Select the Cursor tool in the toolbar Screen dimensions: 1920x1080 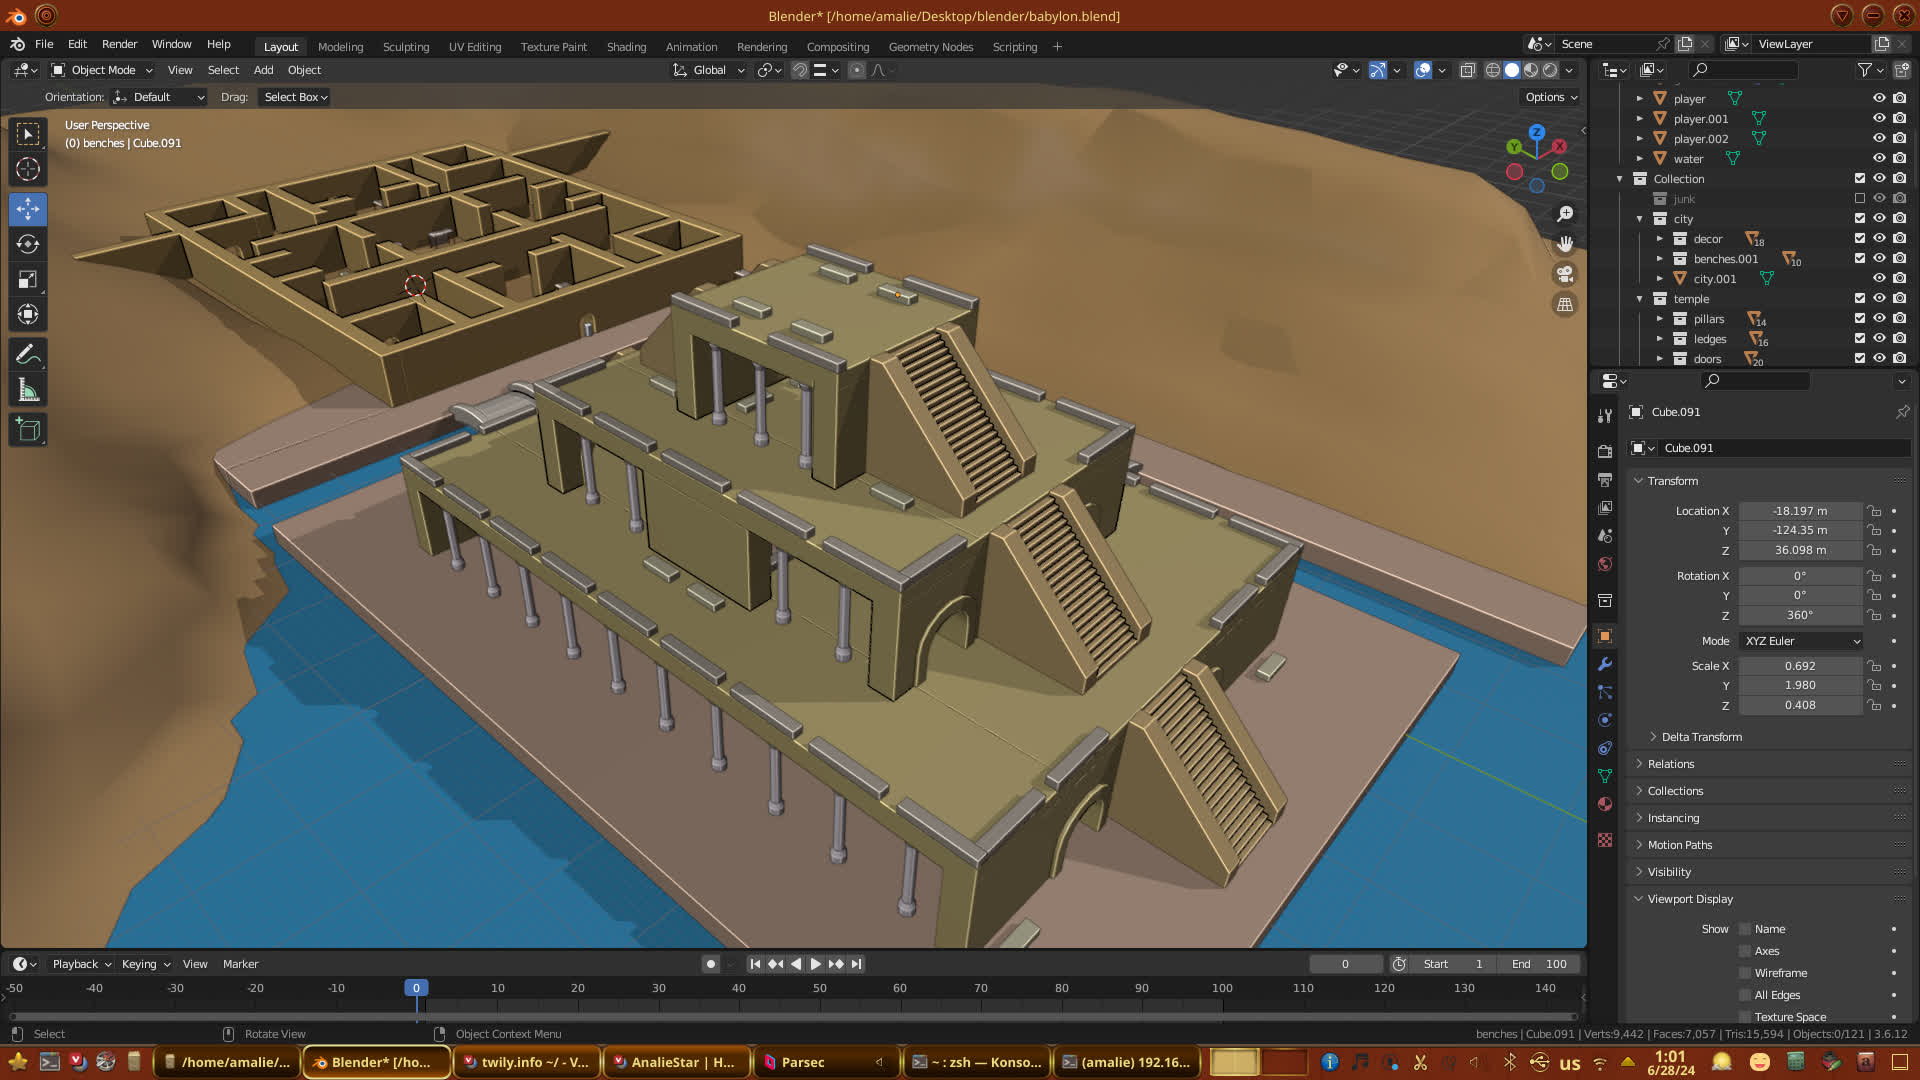(28, 169)
